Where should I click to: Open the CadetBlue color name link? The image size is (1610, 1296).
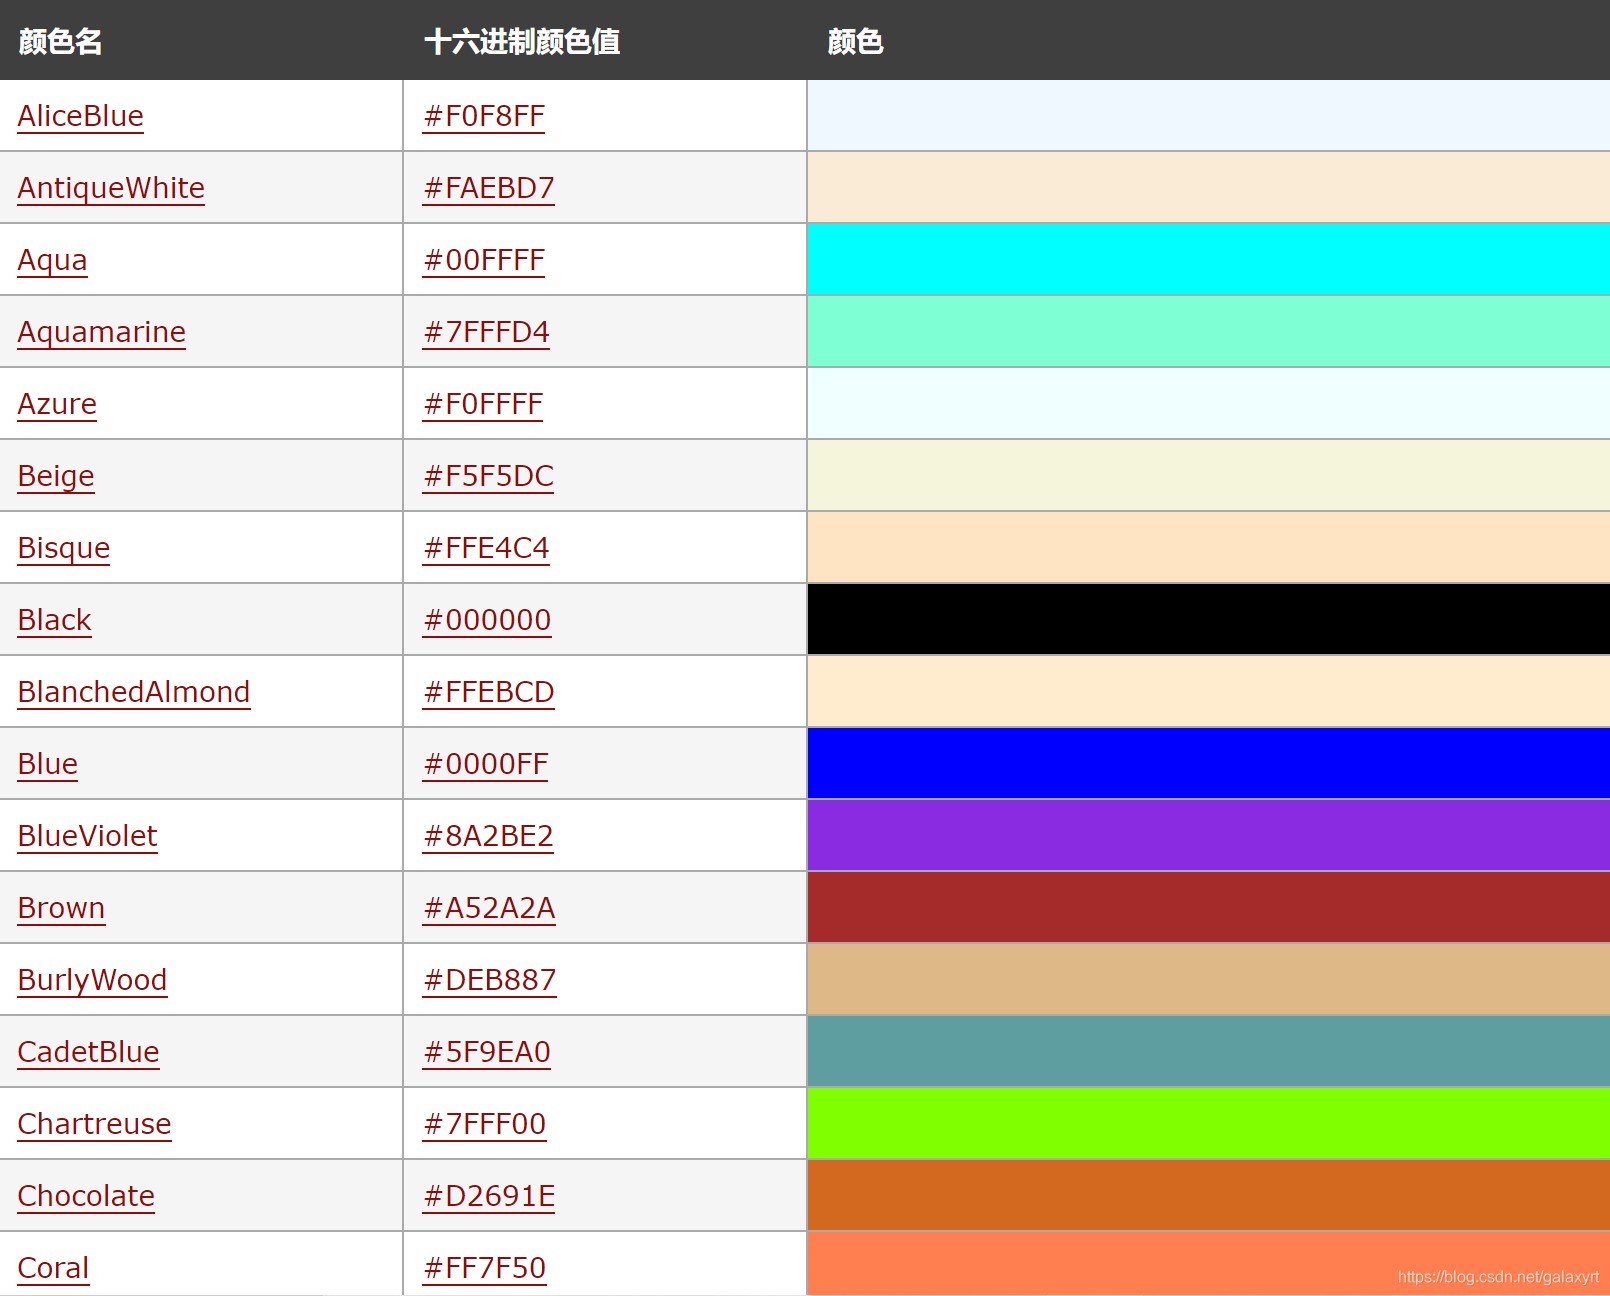click(x=89, y=1052)
